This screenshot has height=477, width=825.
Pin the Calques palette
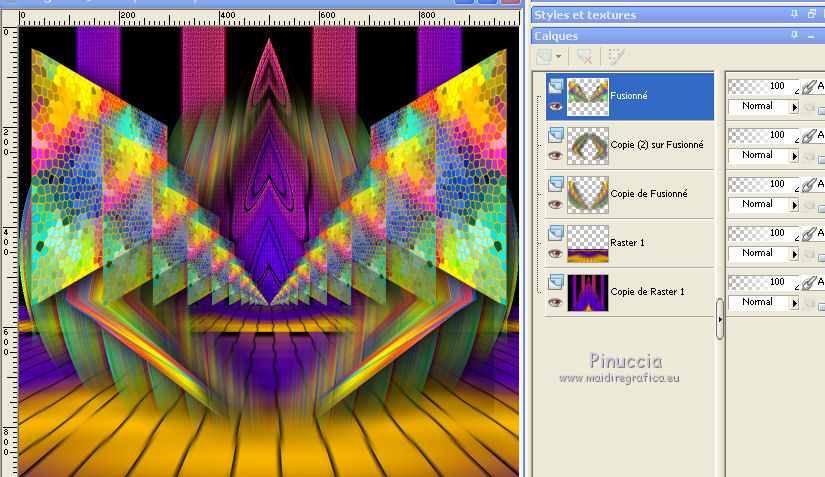tap(794, 35)
